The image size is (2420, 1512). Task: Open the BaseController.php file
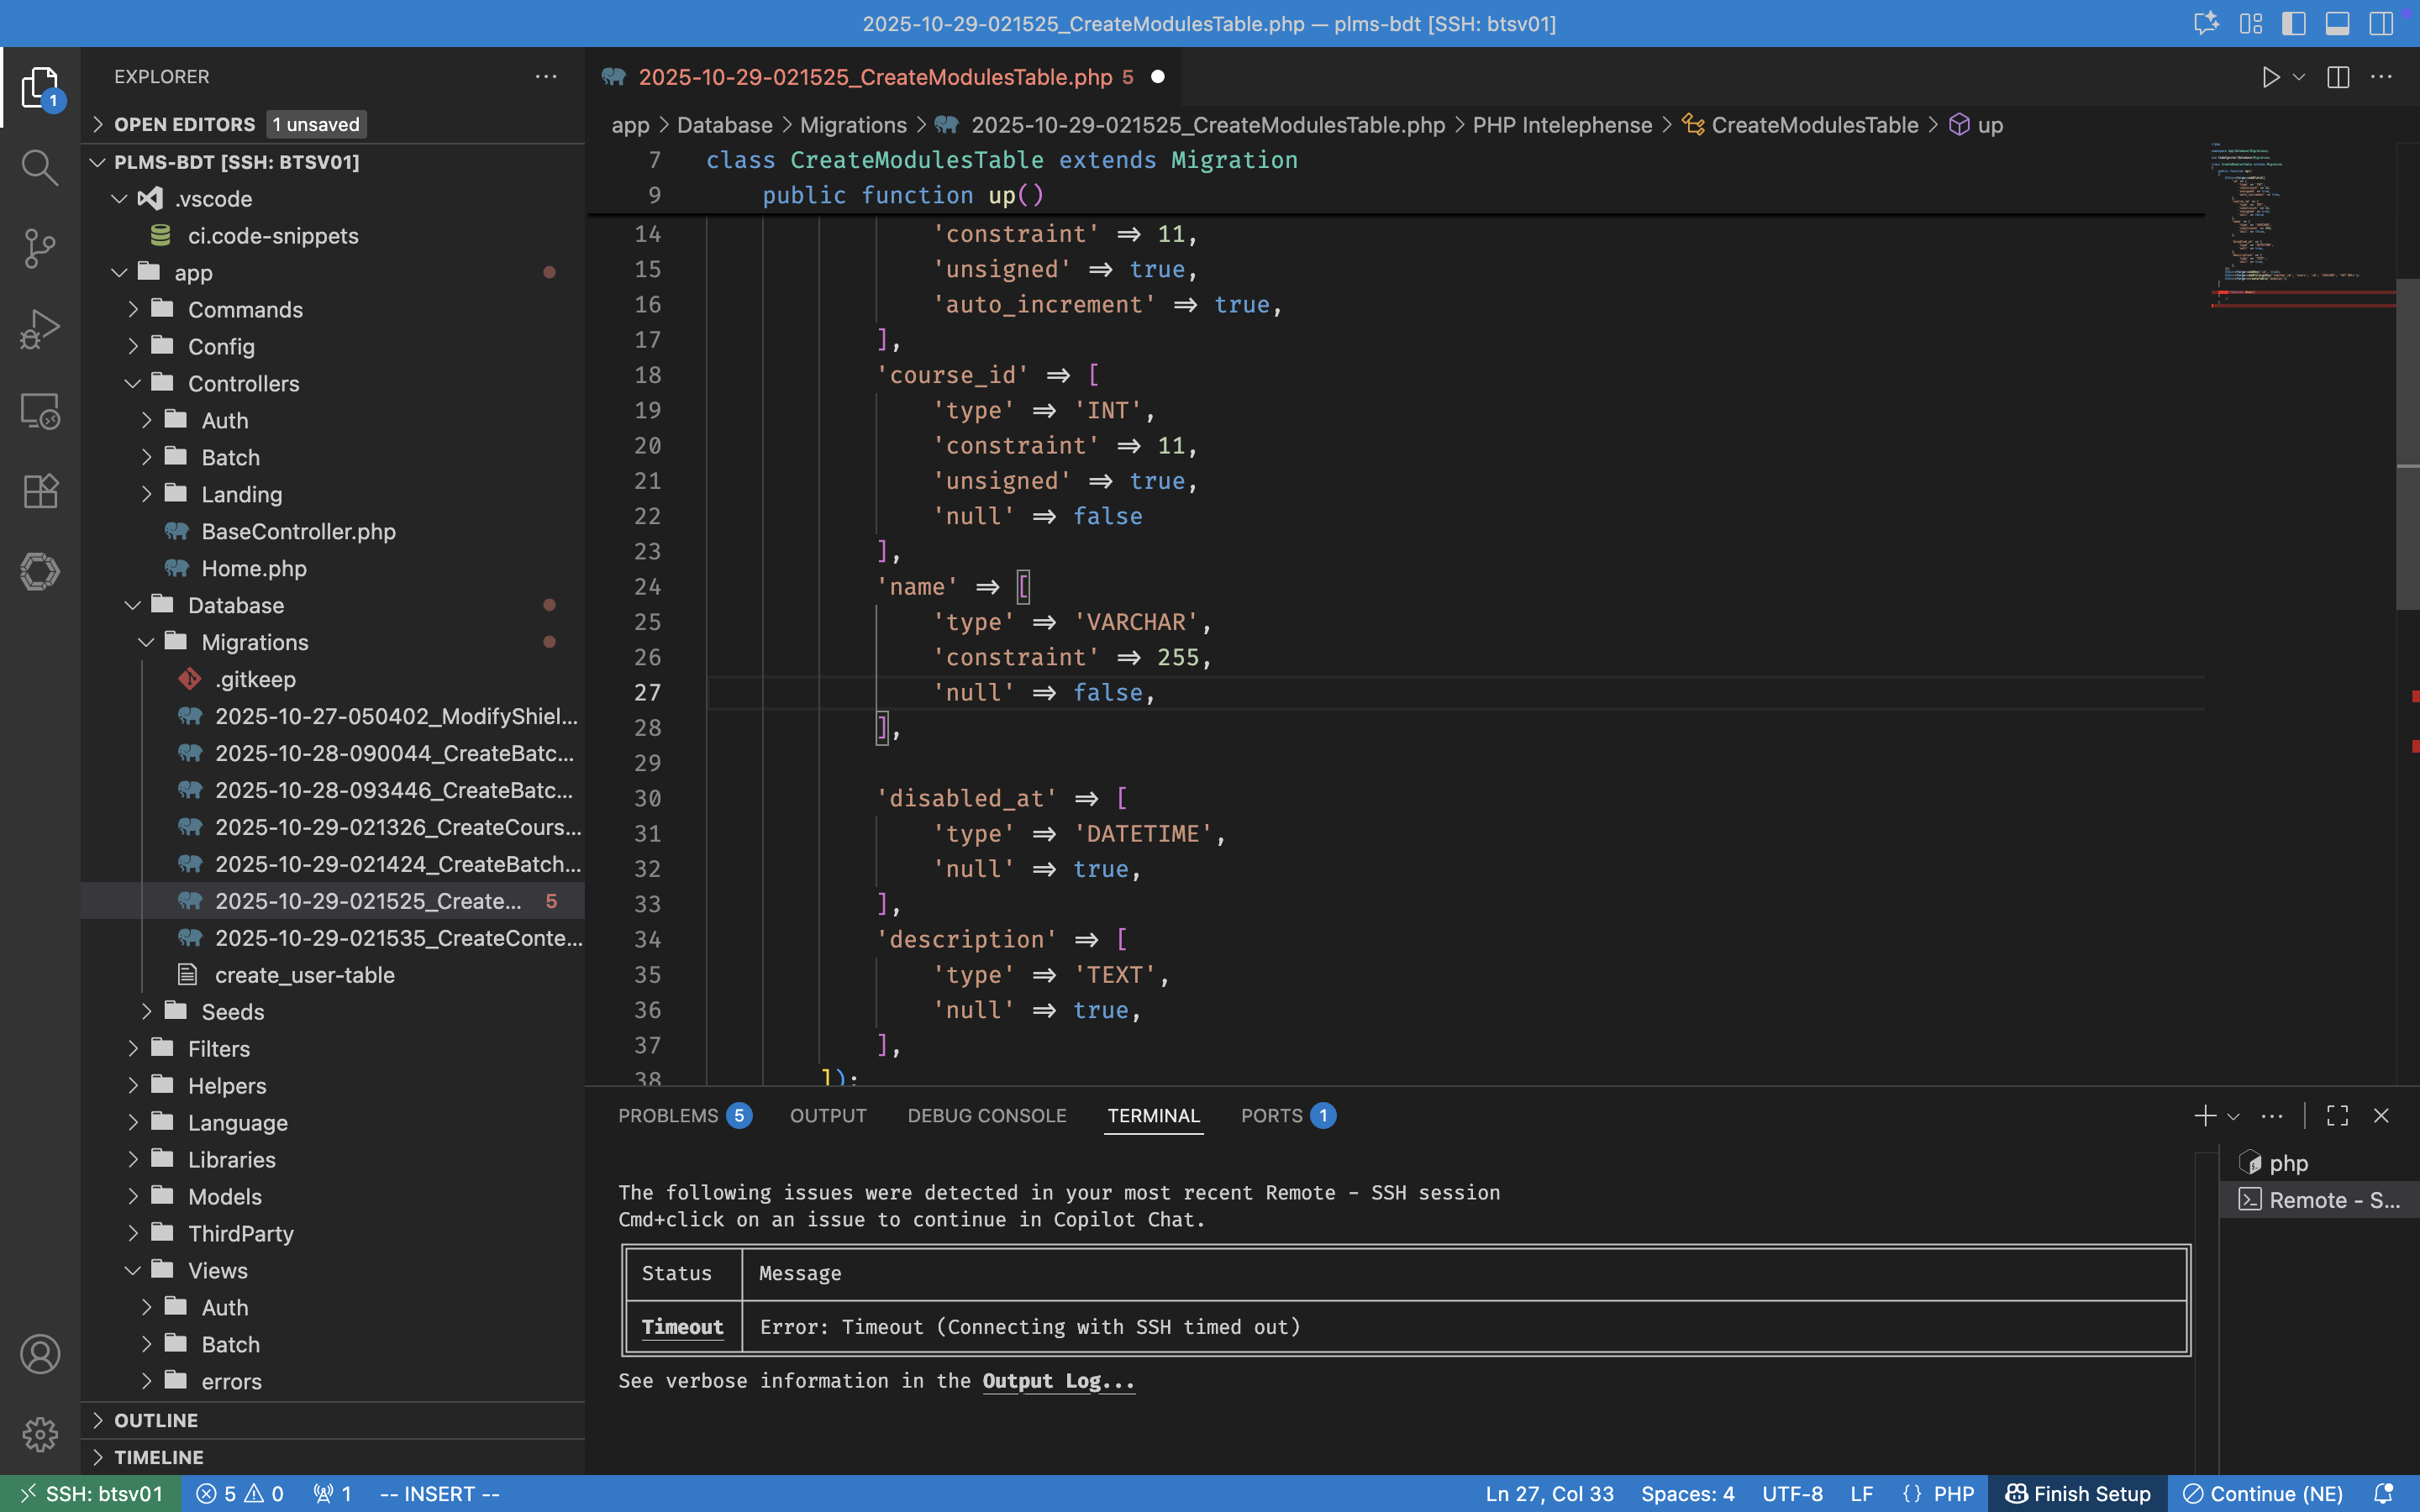click(298, 531)
